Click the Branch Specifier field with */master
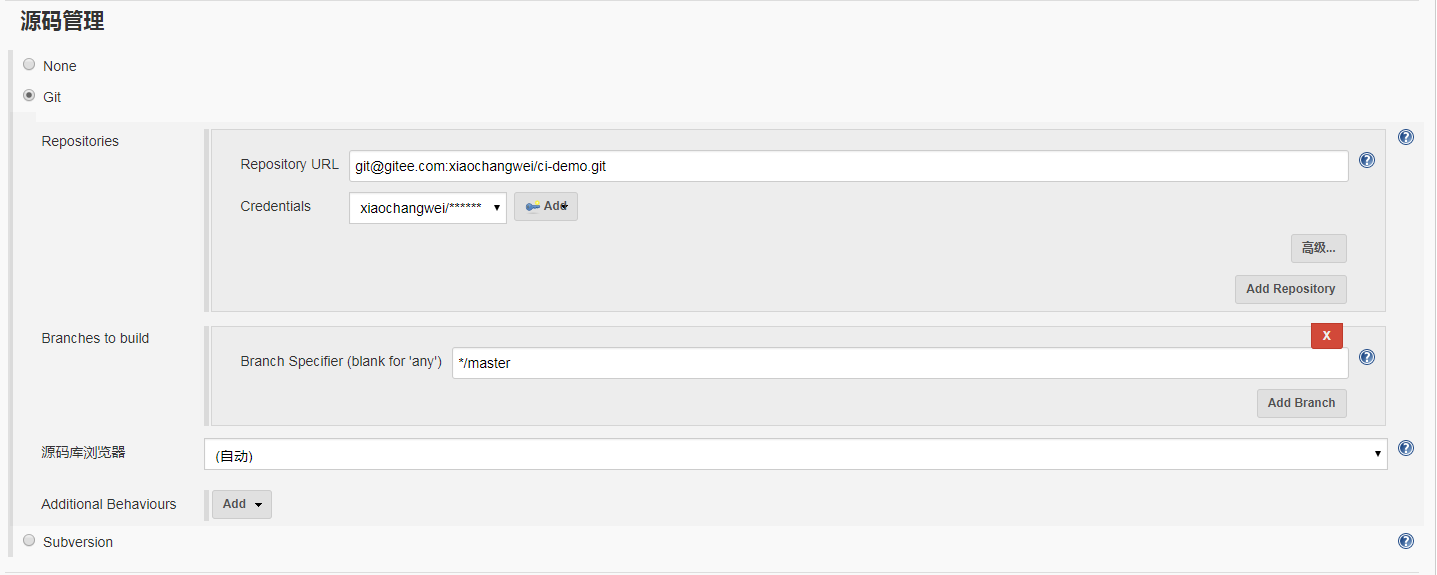 coord(900,363)
